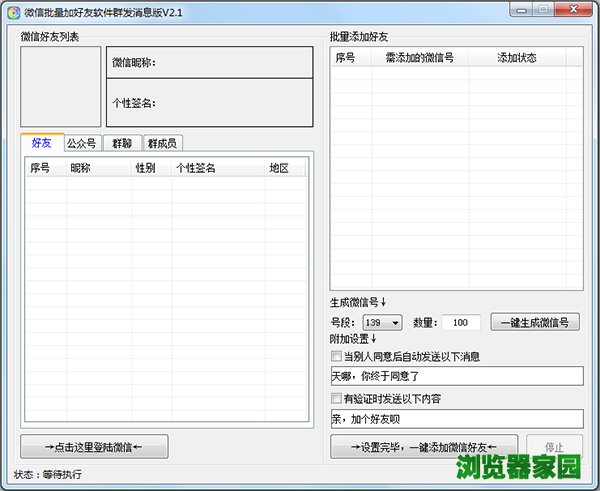Edit the message field 天哪，你终于同意了

457,376
